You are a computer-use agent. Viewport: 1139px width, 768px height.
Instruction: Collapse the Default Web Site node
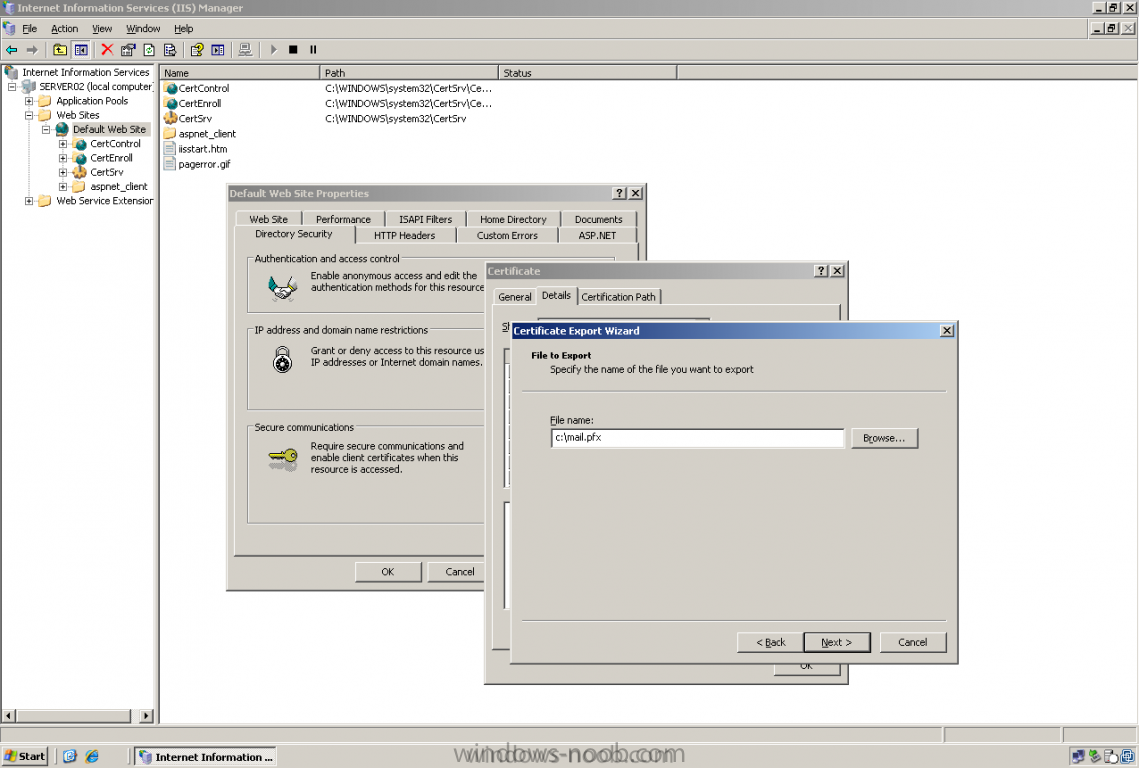tap(46, 129)
